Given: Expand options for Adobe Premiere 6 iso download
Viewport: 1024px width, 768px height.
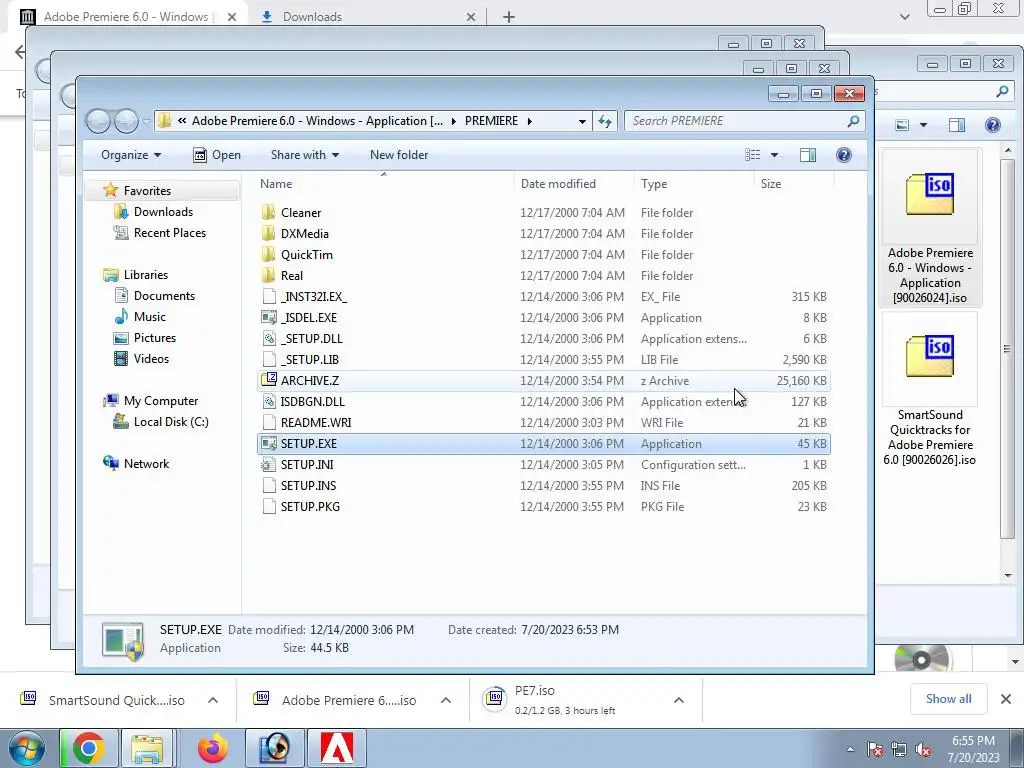Looking at the screenshot, I should point(446,700).
